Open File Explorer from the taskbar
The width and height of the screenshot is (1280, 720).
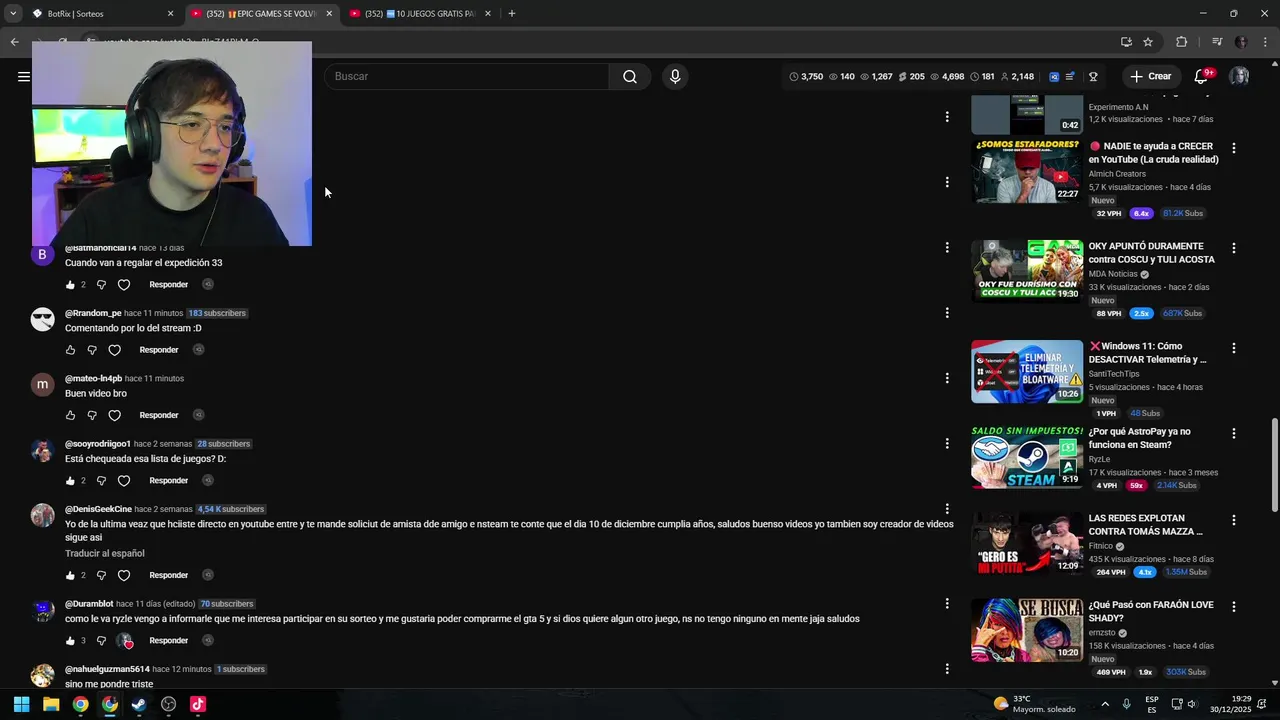(x=51, y=704)
